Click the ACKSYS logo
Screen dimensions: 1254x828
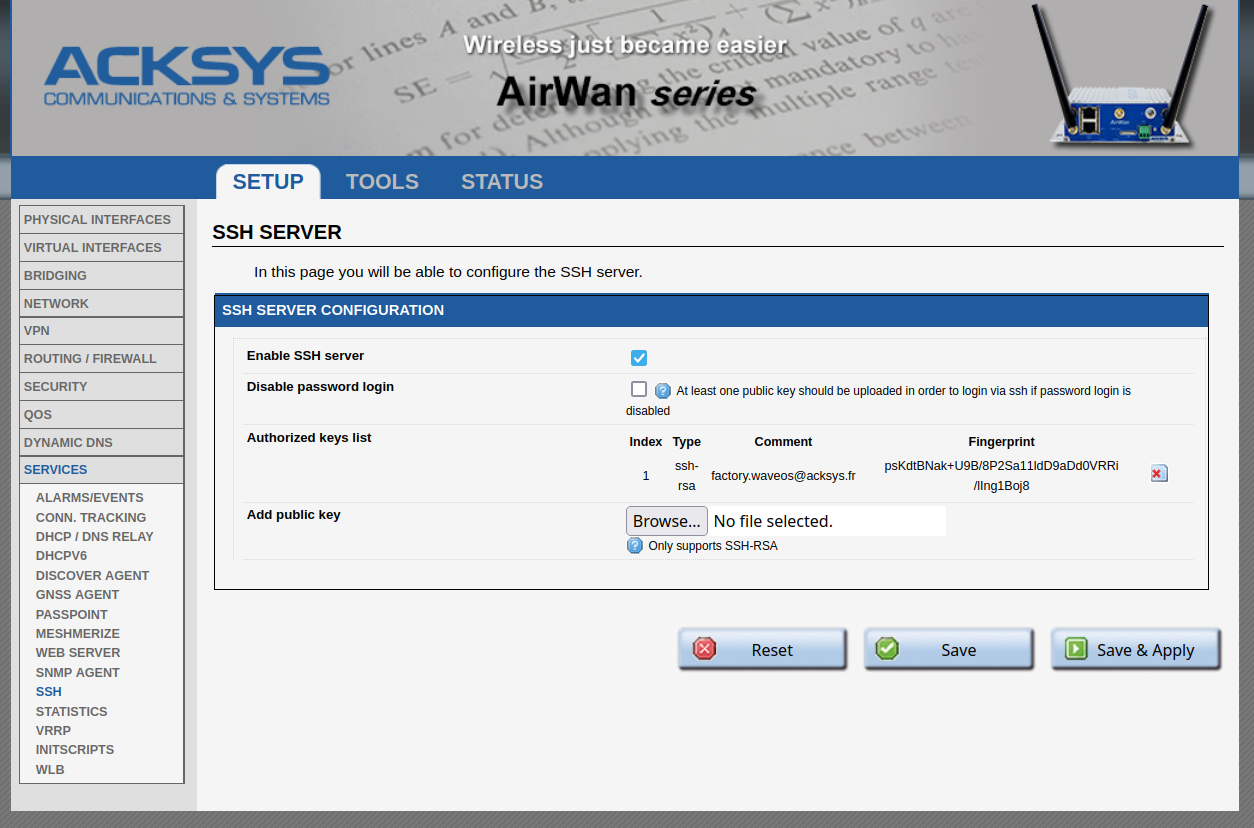coord(187,76)
